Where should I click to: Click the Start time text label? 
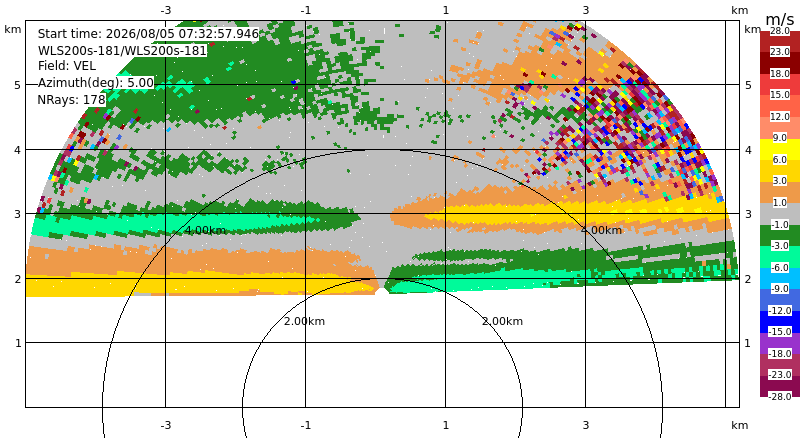[x=148, y=34]
